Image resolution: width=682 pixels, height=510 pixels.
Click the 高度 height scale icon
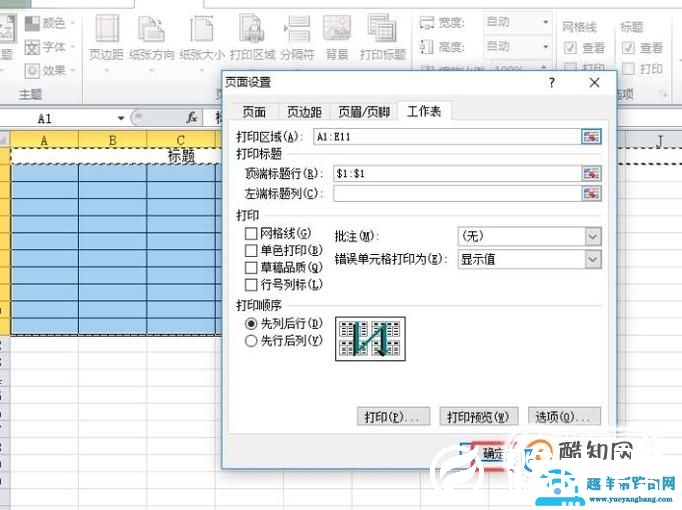click(x=427, y=47)
